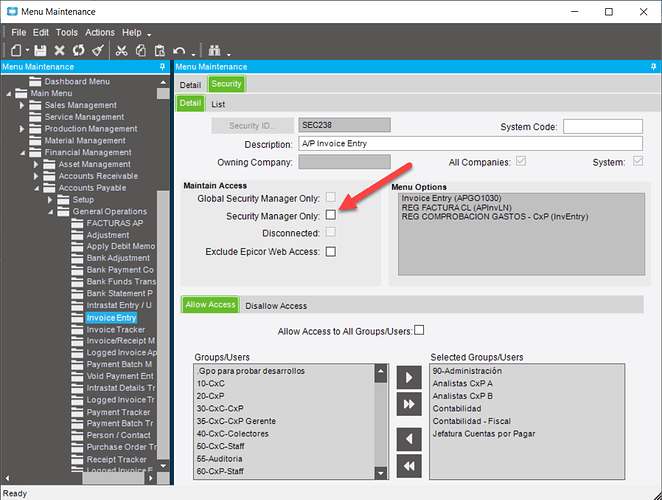Screen dimensions: 662x500
Task: Collapse the Main Menu tree node
Action: [x=8, y=94]
